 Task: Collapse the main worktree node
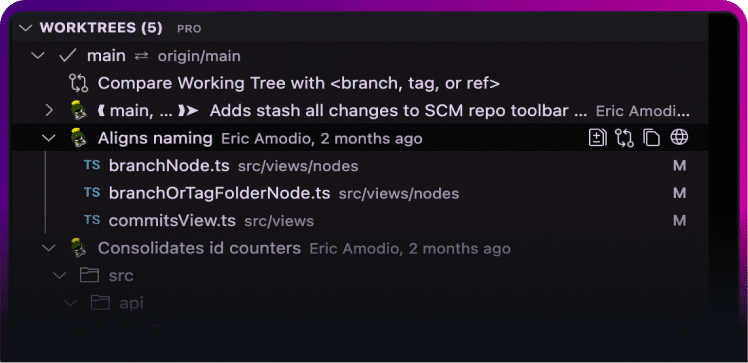(x=37, y=56)
